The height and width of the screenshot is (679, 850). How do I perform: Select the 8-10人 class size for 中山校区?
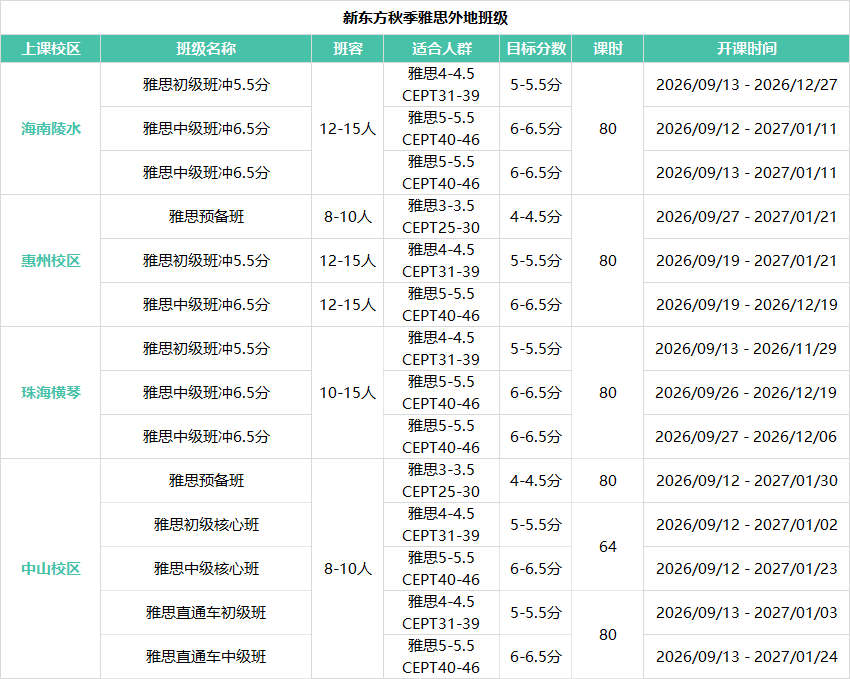coord(347,568)
